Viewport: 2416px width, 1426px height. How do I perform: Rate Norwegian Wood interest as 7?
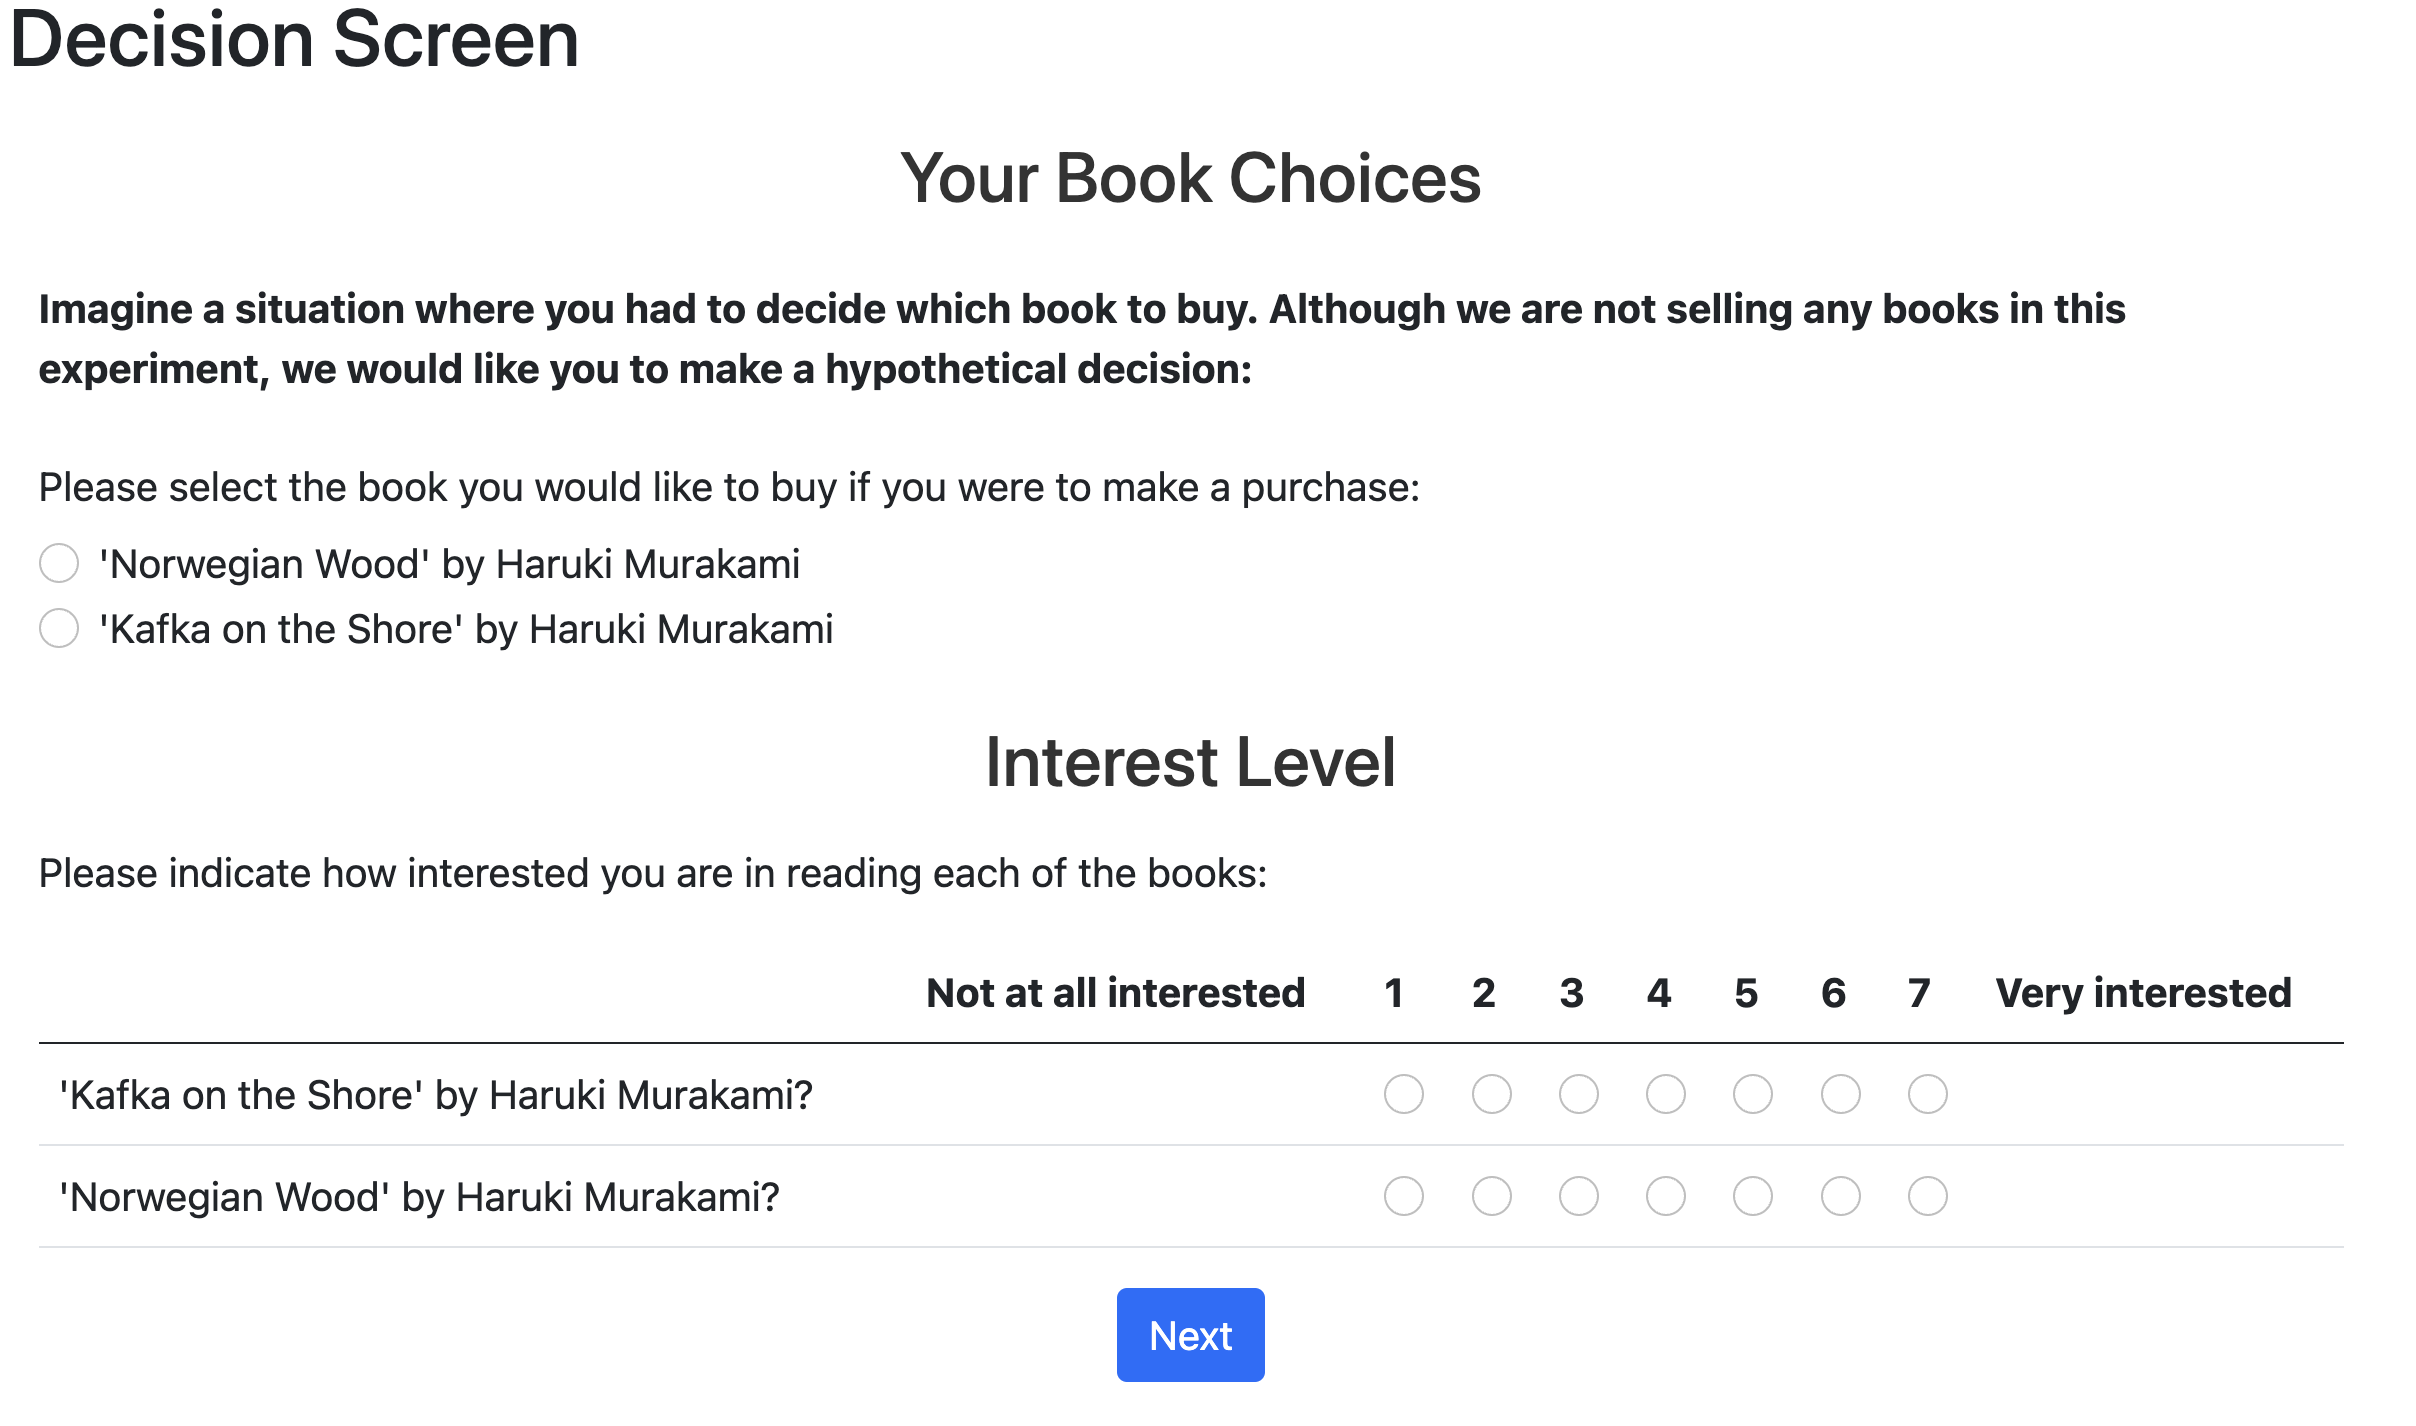[1927, 1196]
